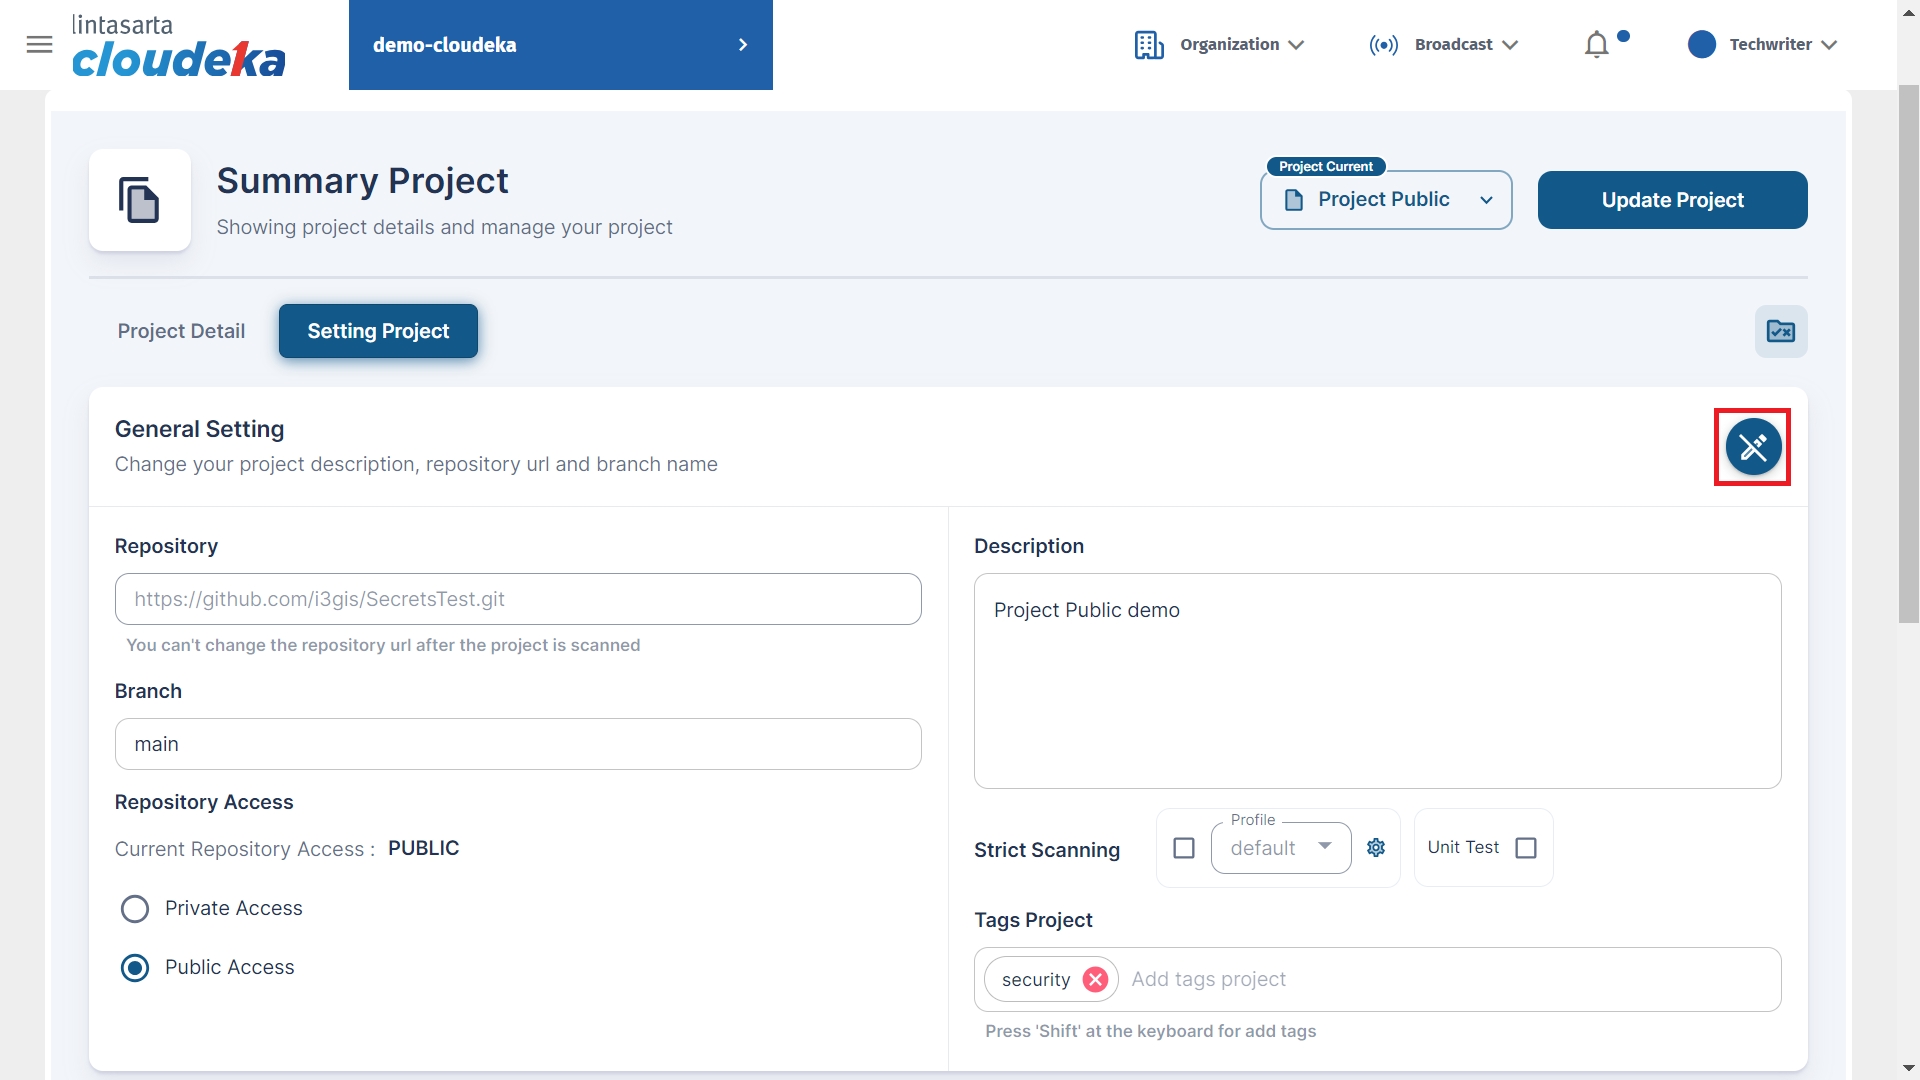
Task: Open the Project Current dropdown
Action: click(1385, 200)
